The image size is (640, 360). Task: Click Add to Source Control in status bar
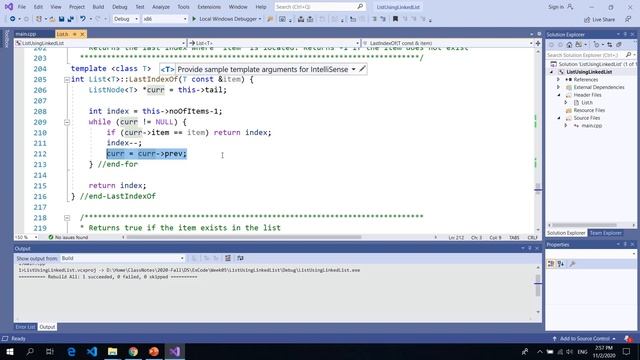[x=584, y=339]
